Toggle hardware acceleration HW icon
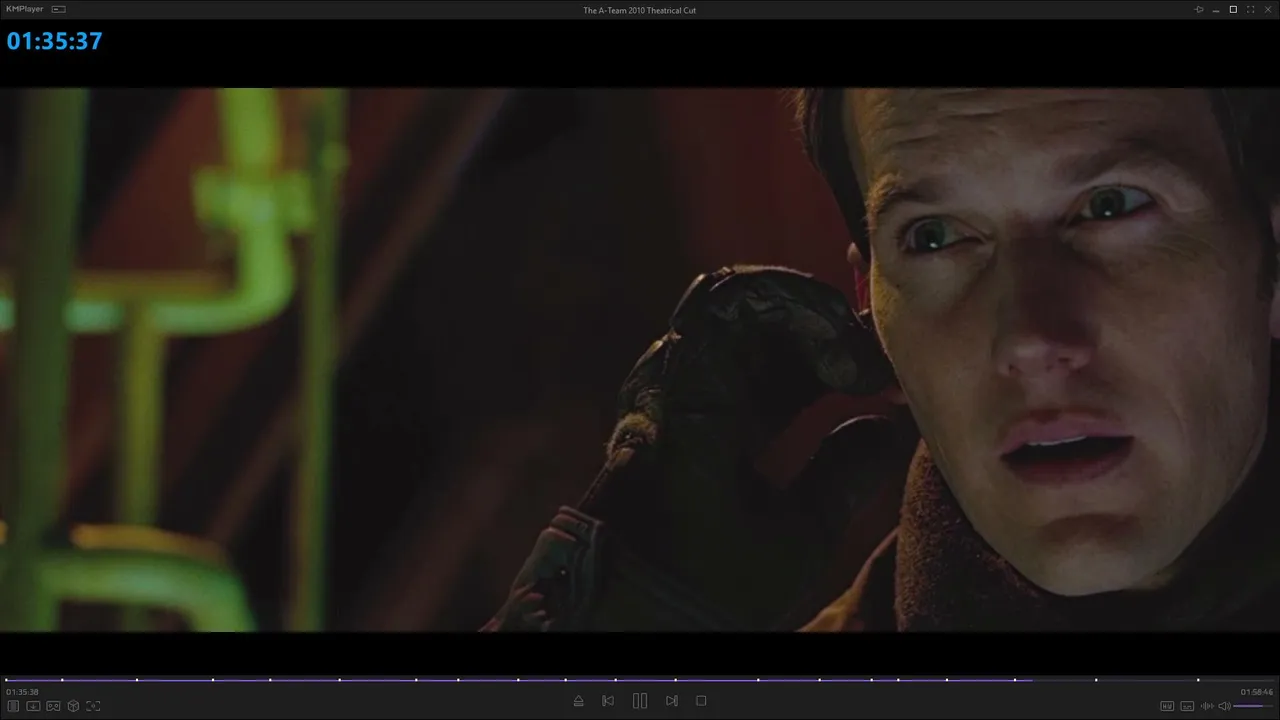Viewport: 1280px width, 720px height. pyautogui.click(x=1167, y=706)
